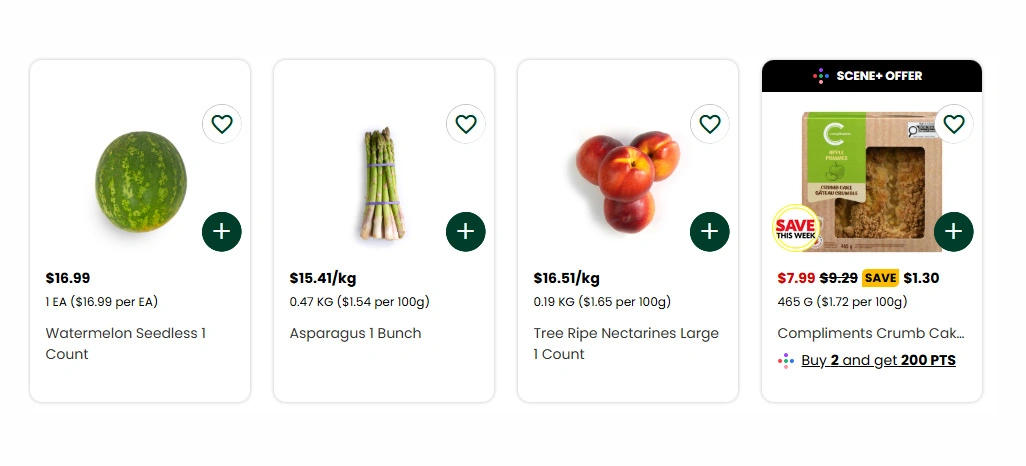This screenshot has width=1026, height=466.
Task: Add Watermelon Seedless to cart
Action: pyautogui.click(x=222, y=232)
